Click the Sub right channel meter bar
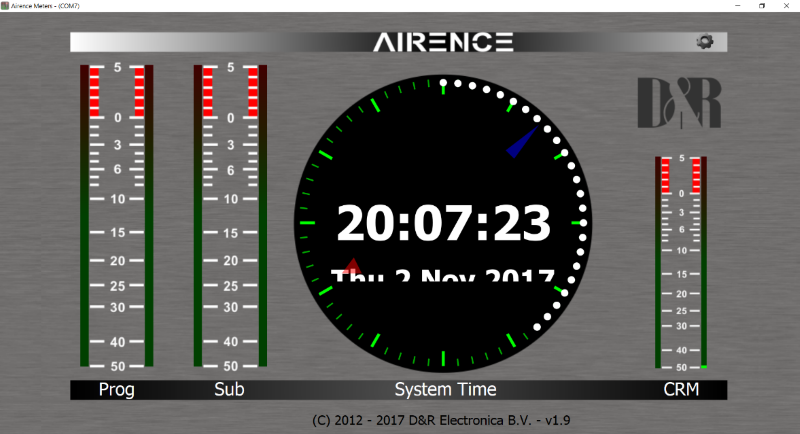 (x=262, y=215)
